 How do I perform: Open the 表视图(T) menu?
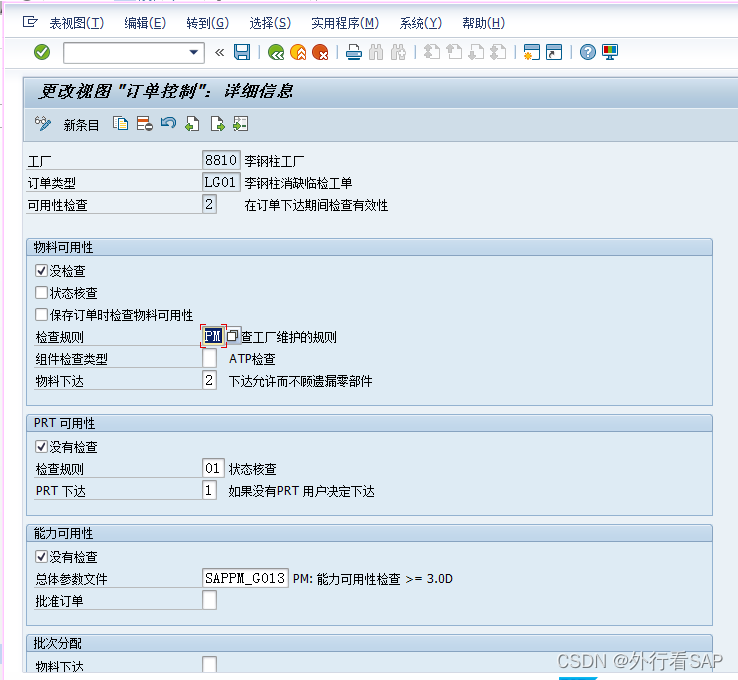(77, 23)
